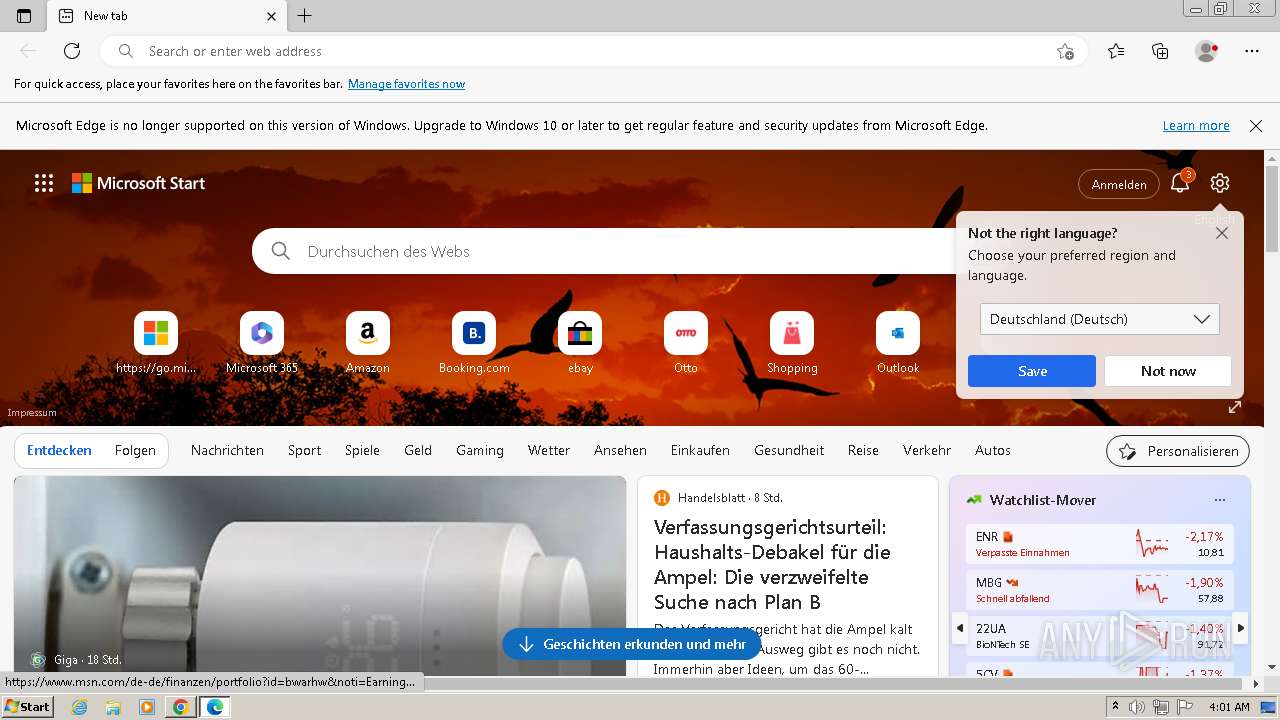This screenshot has height=720, width=1280.
Task: Open the MBG watchlist row
Action: (1099, 590)
